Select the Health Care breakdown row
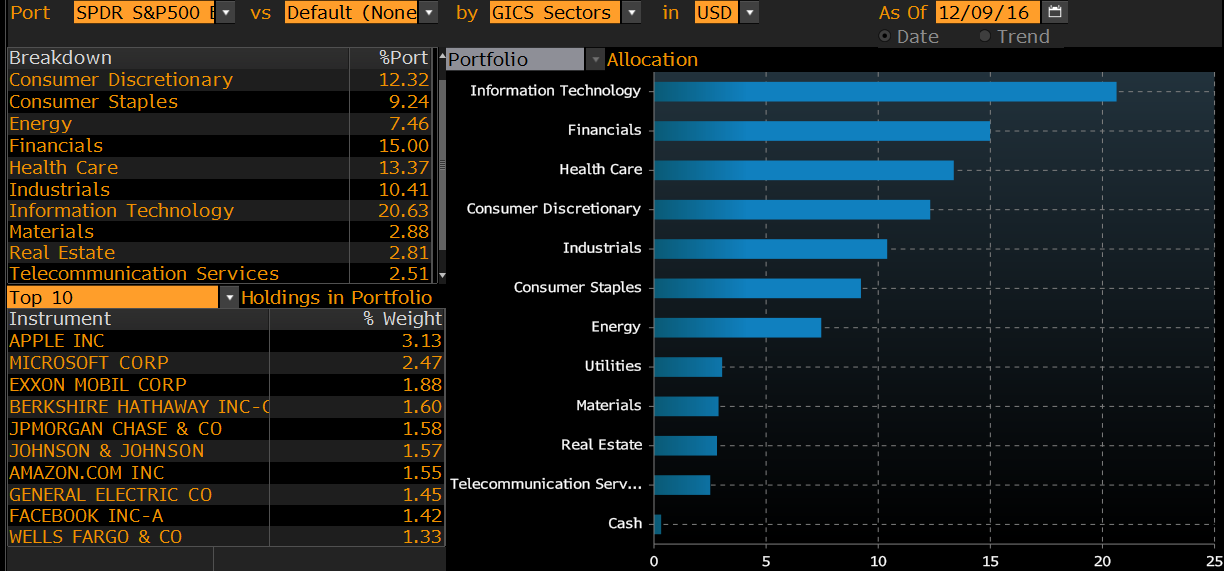This screenshot has width=1224, height=571. click(x=219, y=168)
